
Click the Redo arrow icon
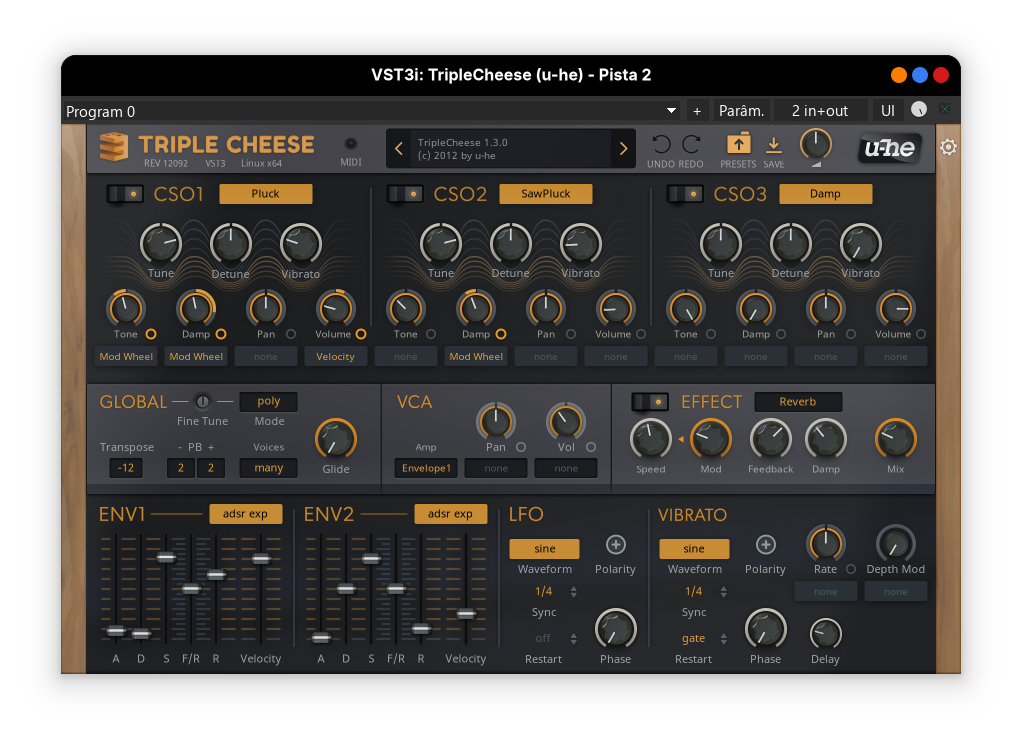pos(691,144)
